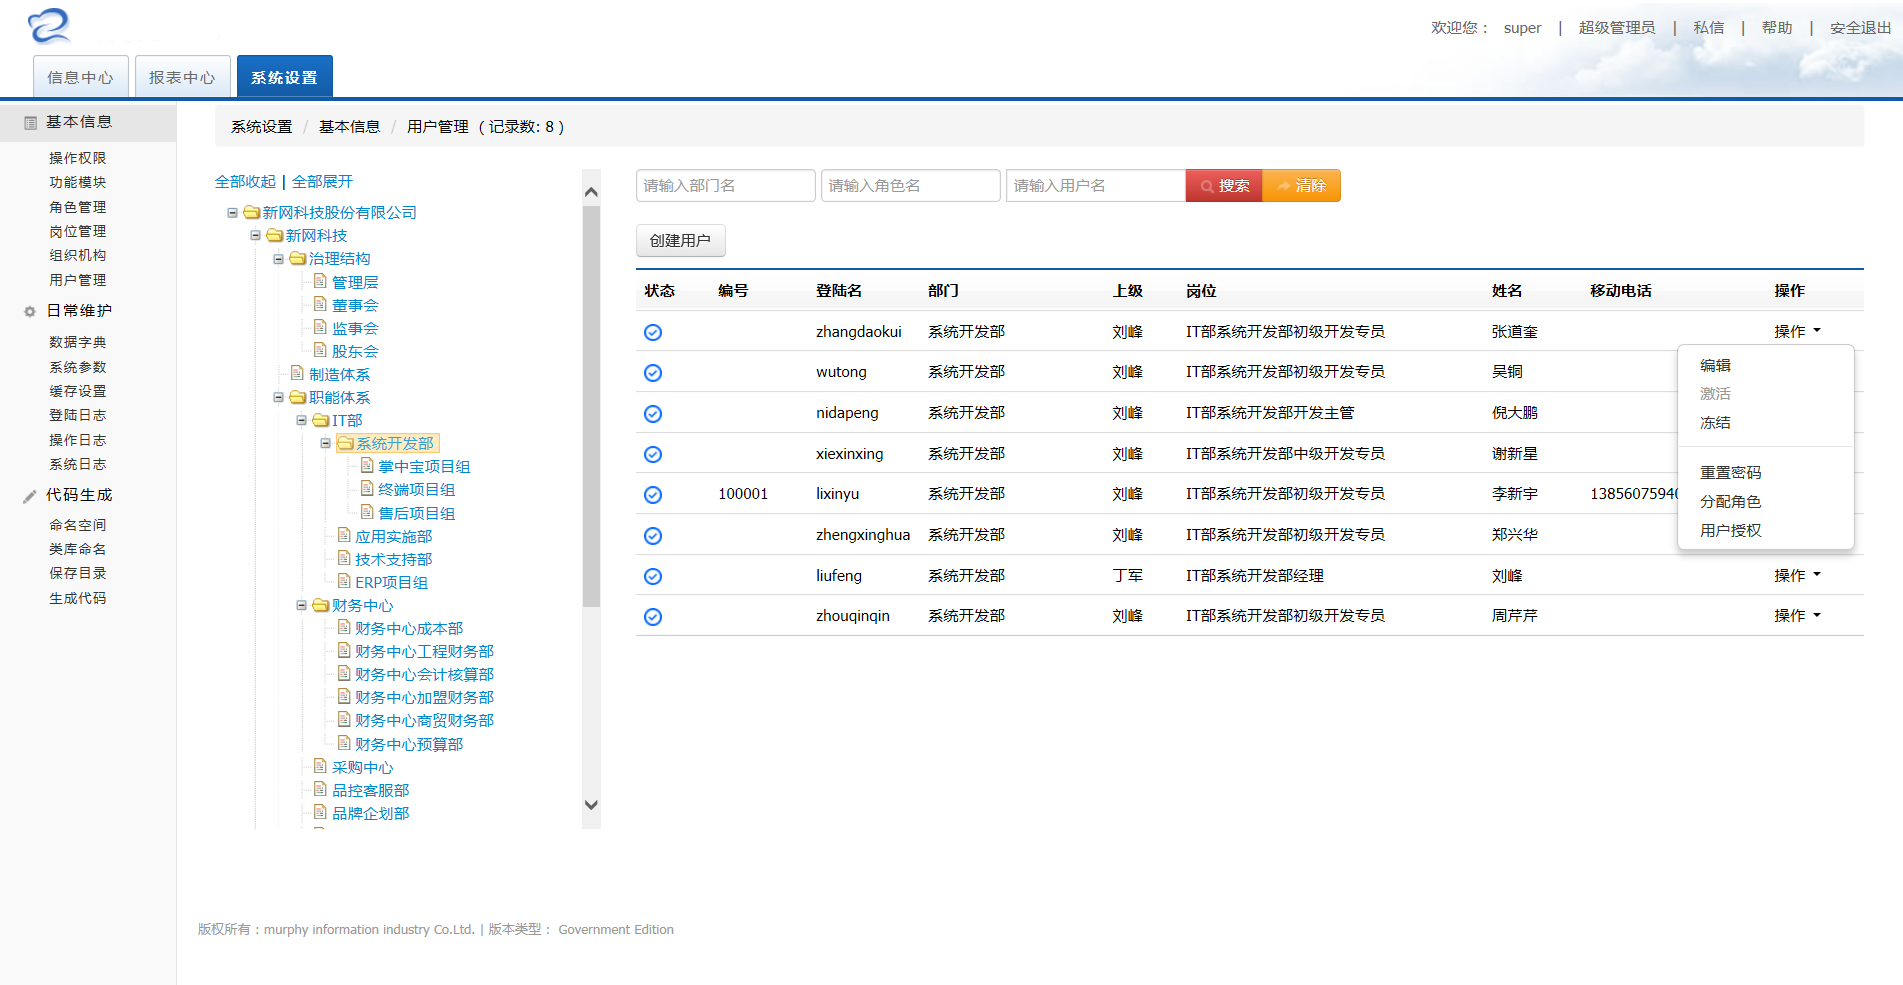Click the orange 清除 button
Image resolution: width=1903 pixels, height=985 pixels.
pyautogui.click(x=1301, y=186)
